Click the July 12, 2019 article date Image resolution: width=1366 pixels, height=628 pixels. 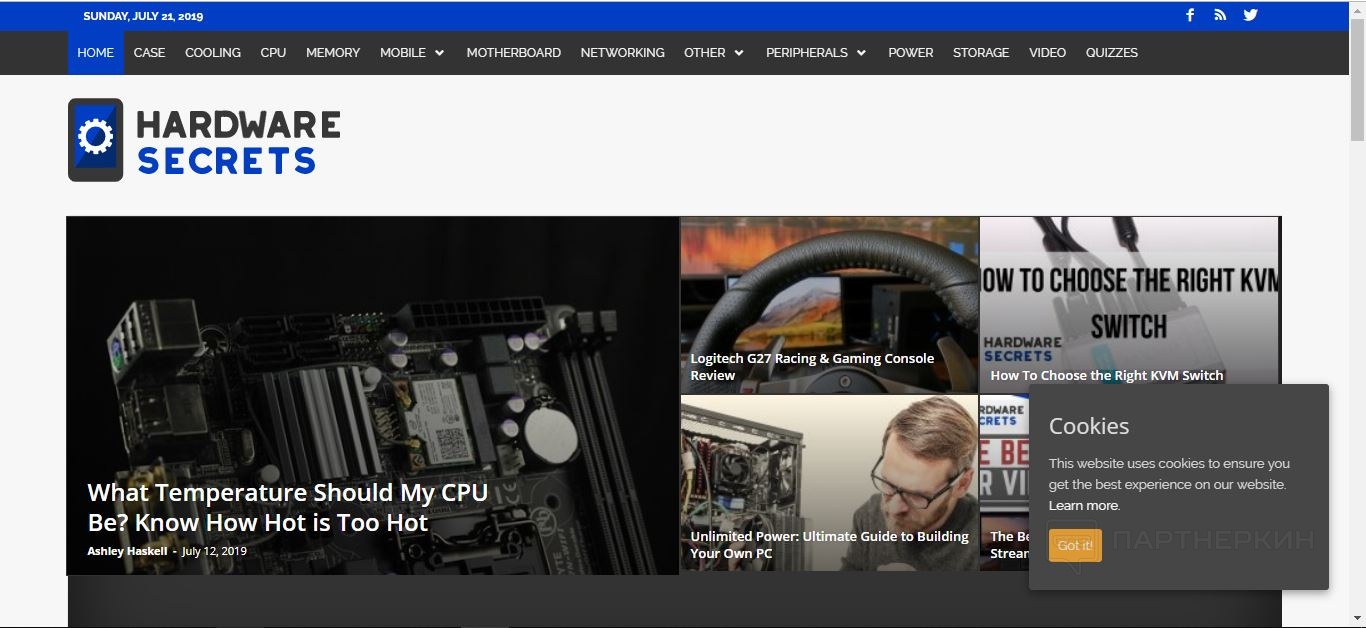[214, 551]
